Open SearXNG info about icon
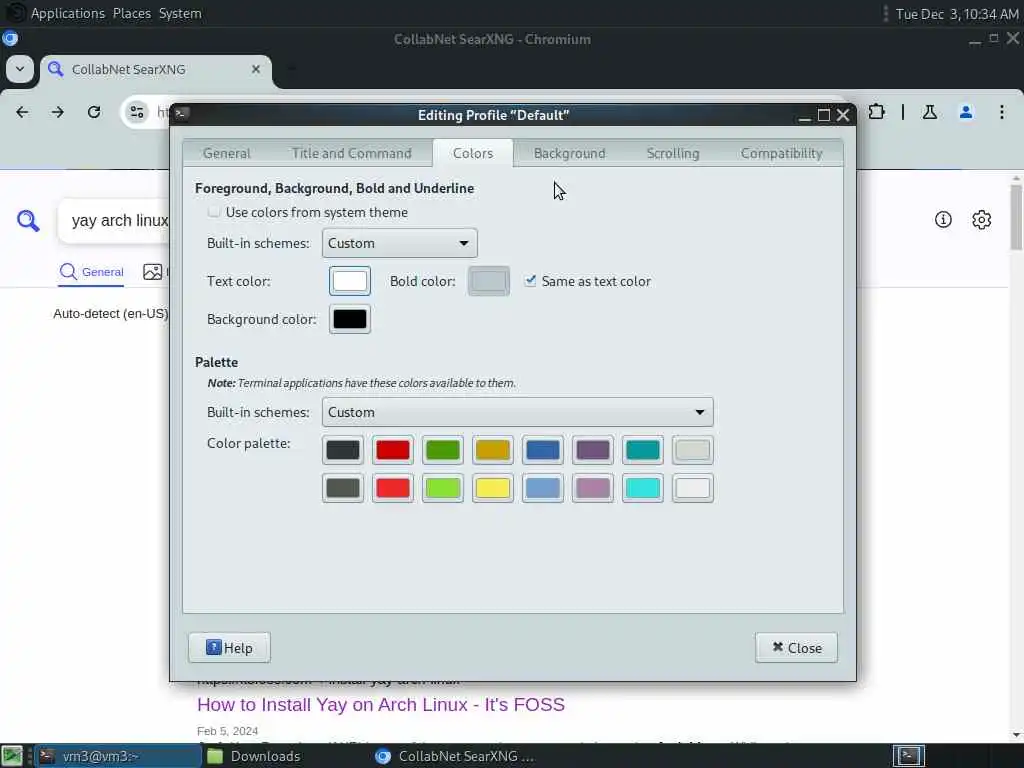The width and height of the screenshot is (1024, 768). 943,220
